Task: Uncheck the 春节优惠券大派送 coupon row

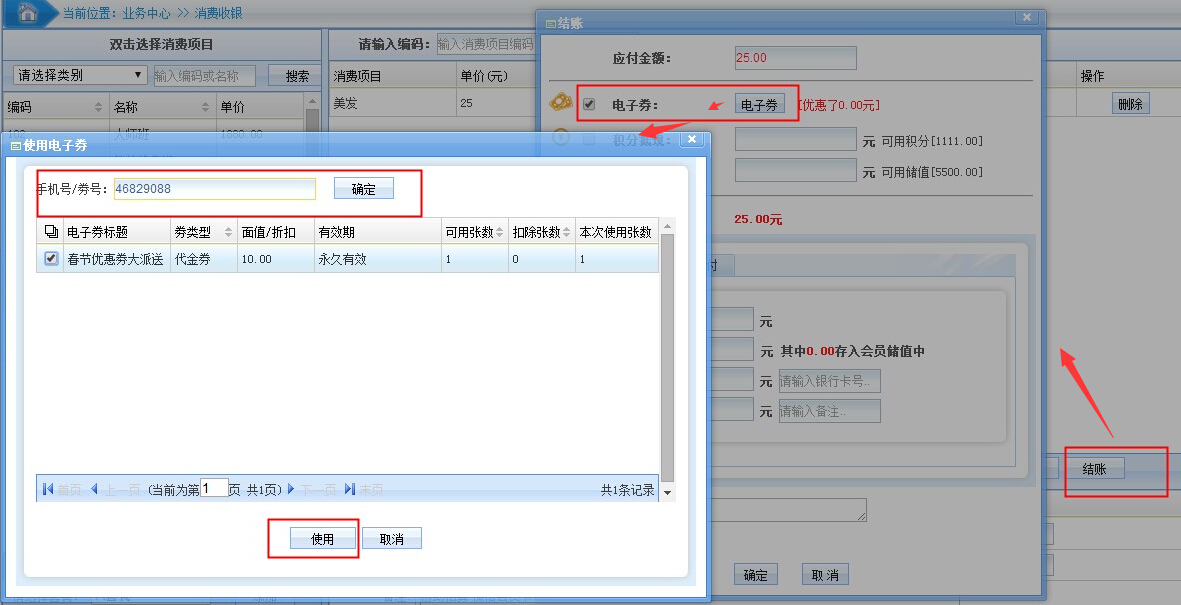Action: (x=51, y=258)
